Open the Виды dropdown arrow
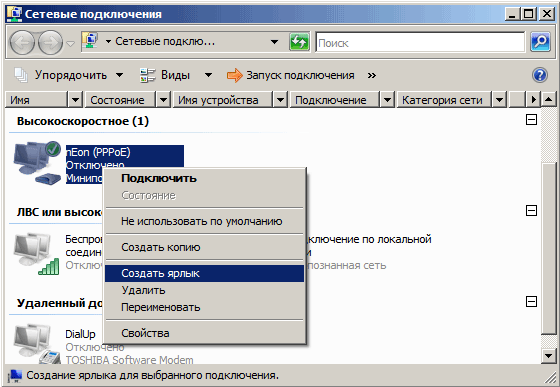 pos(208,75)
